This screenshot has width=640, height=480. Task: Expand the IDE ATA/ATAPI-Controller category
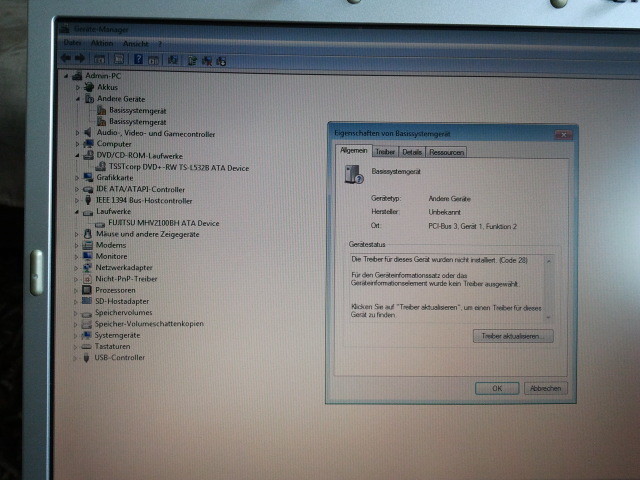pyautogui.click(x=77, y=189)
